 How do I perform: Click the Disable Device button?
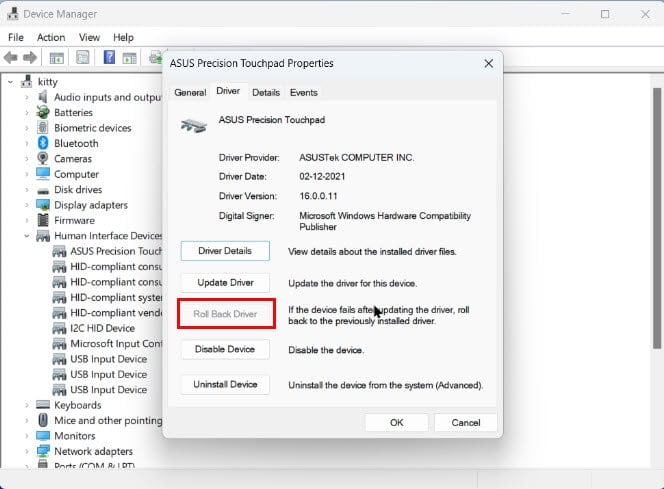(x=225, y=349)
